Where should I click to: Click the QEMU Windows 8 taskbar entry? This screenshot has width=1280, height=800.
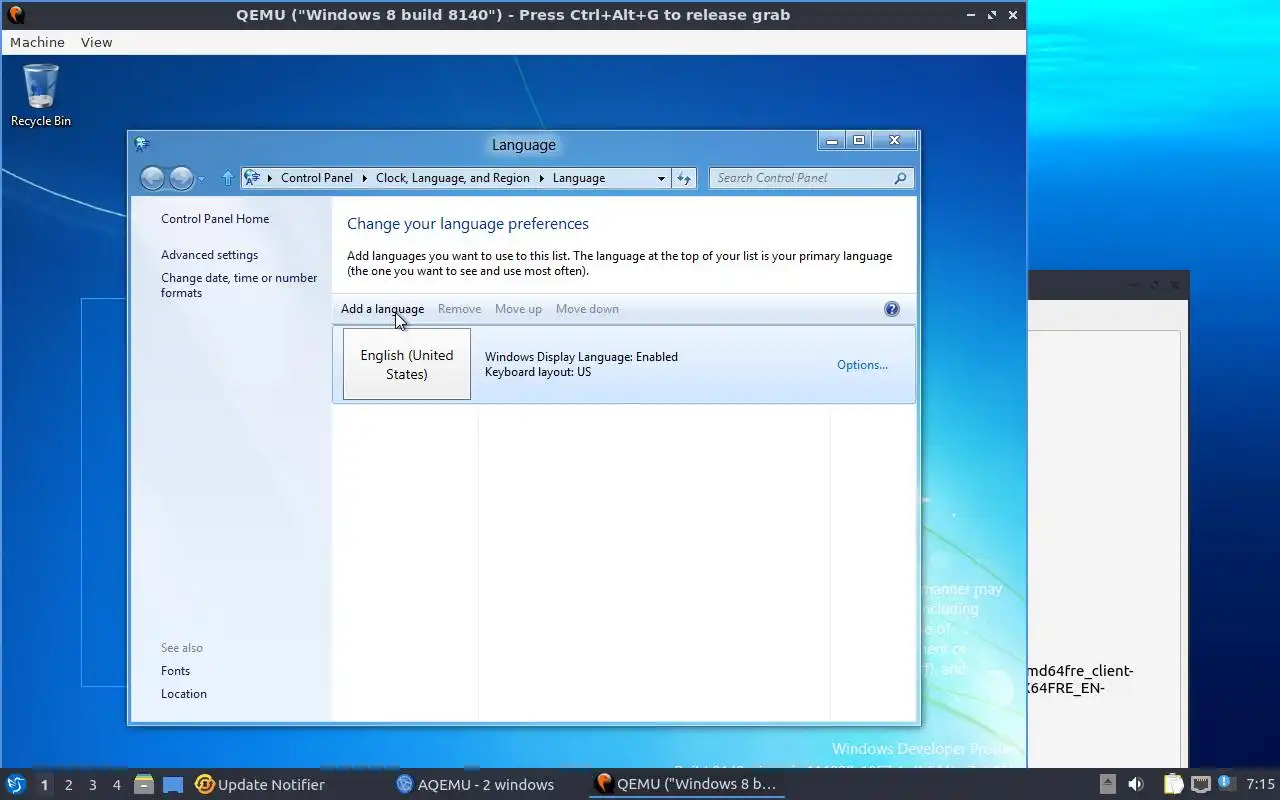coord(686,784)
